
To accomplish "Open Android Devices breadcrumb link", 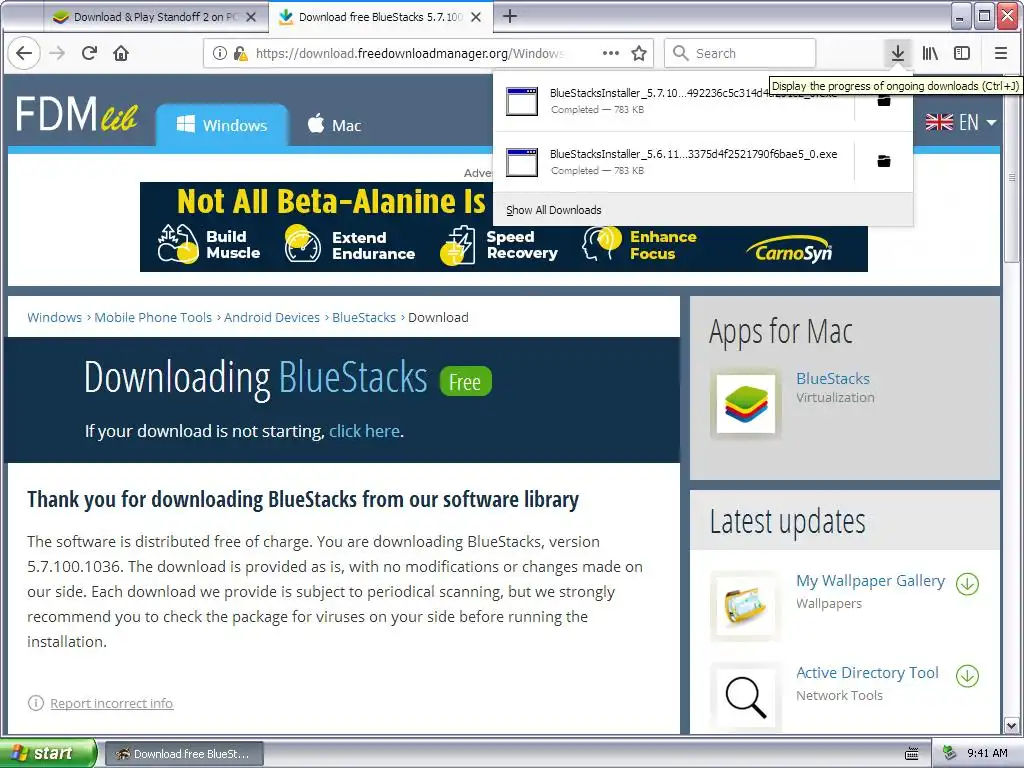I will pos(272,317).
